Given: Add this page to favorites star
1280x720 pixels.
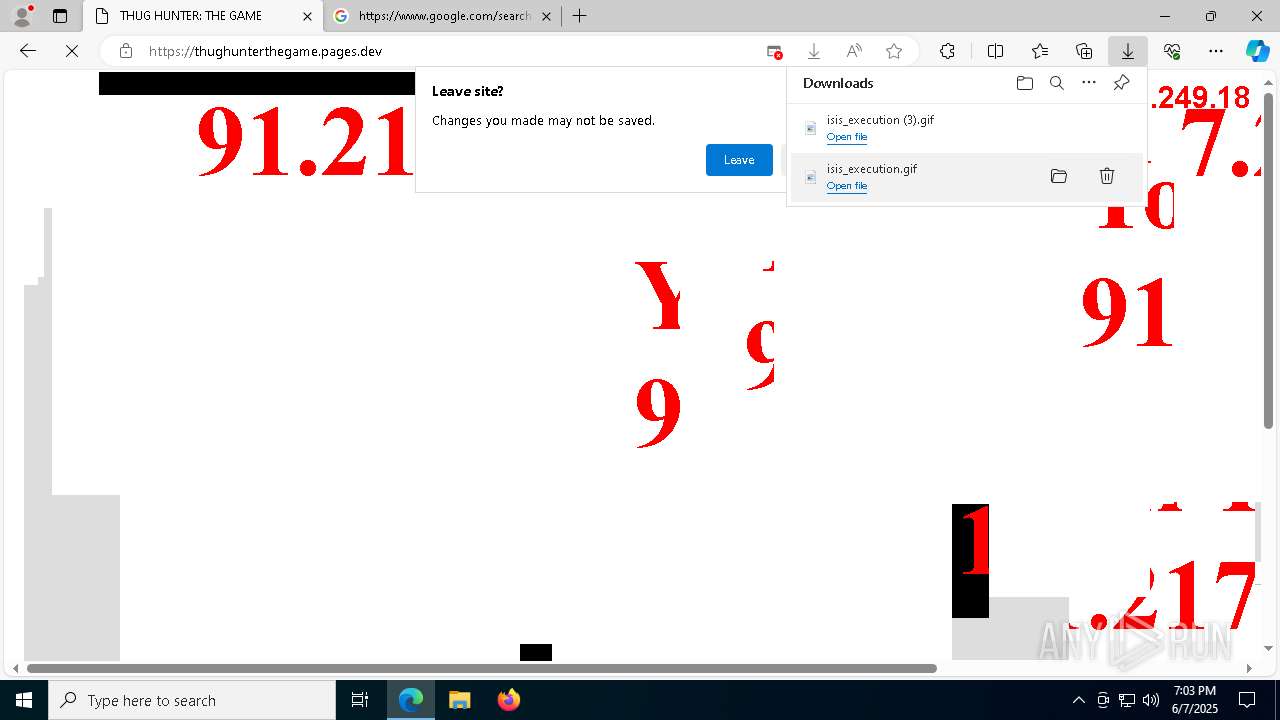Looking at the screenshot, I should click(x=894, y=51).
